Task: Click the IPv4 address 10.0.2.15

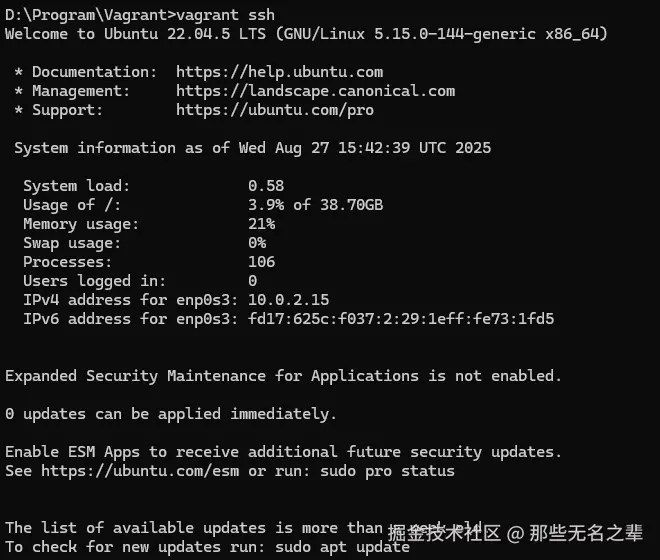Action: (x=288, y=300)
